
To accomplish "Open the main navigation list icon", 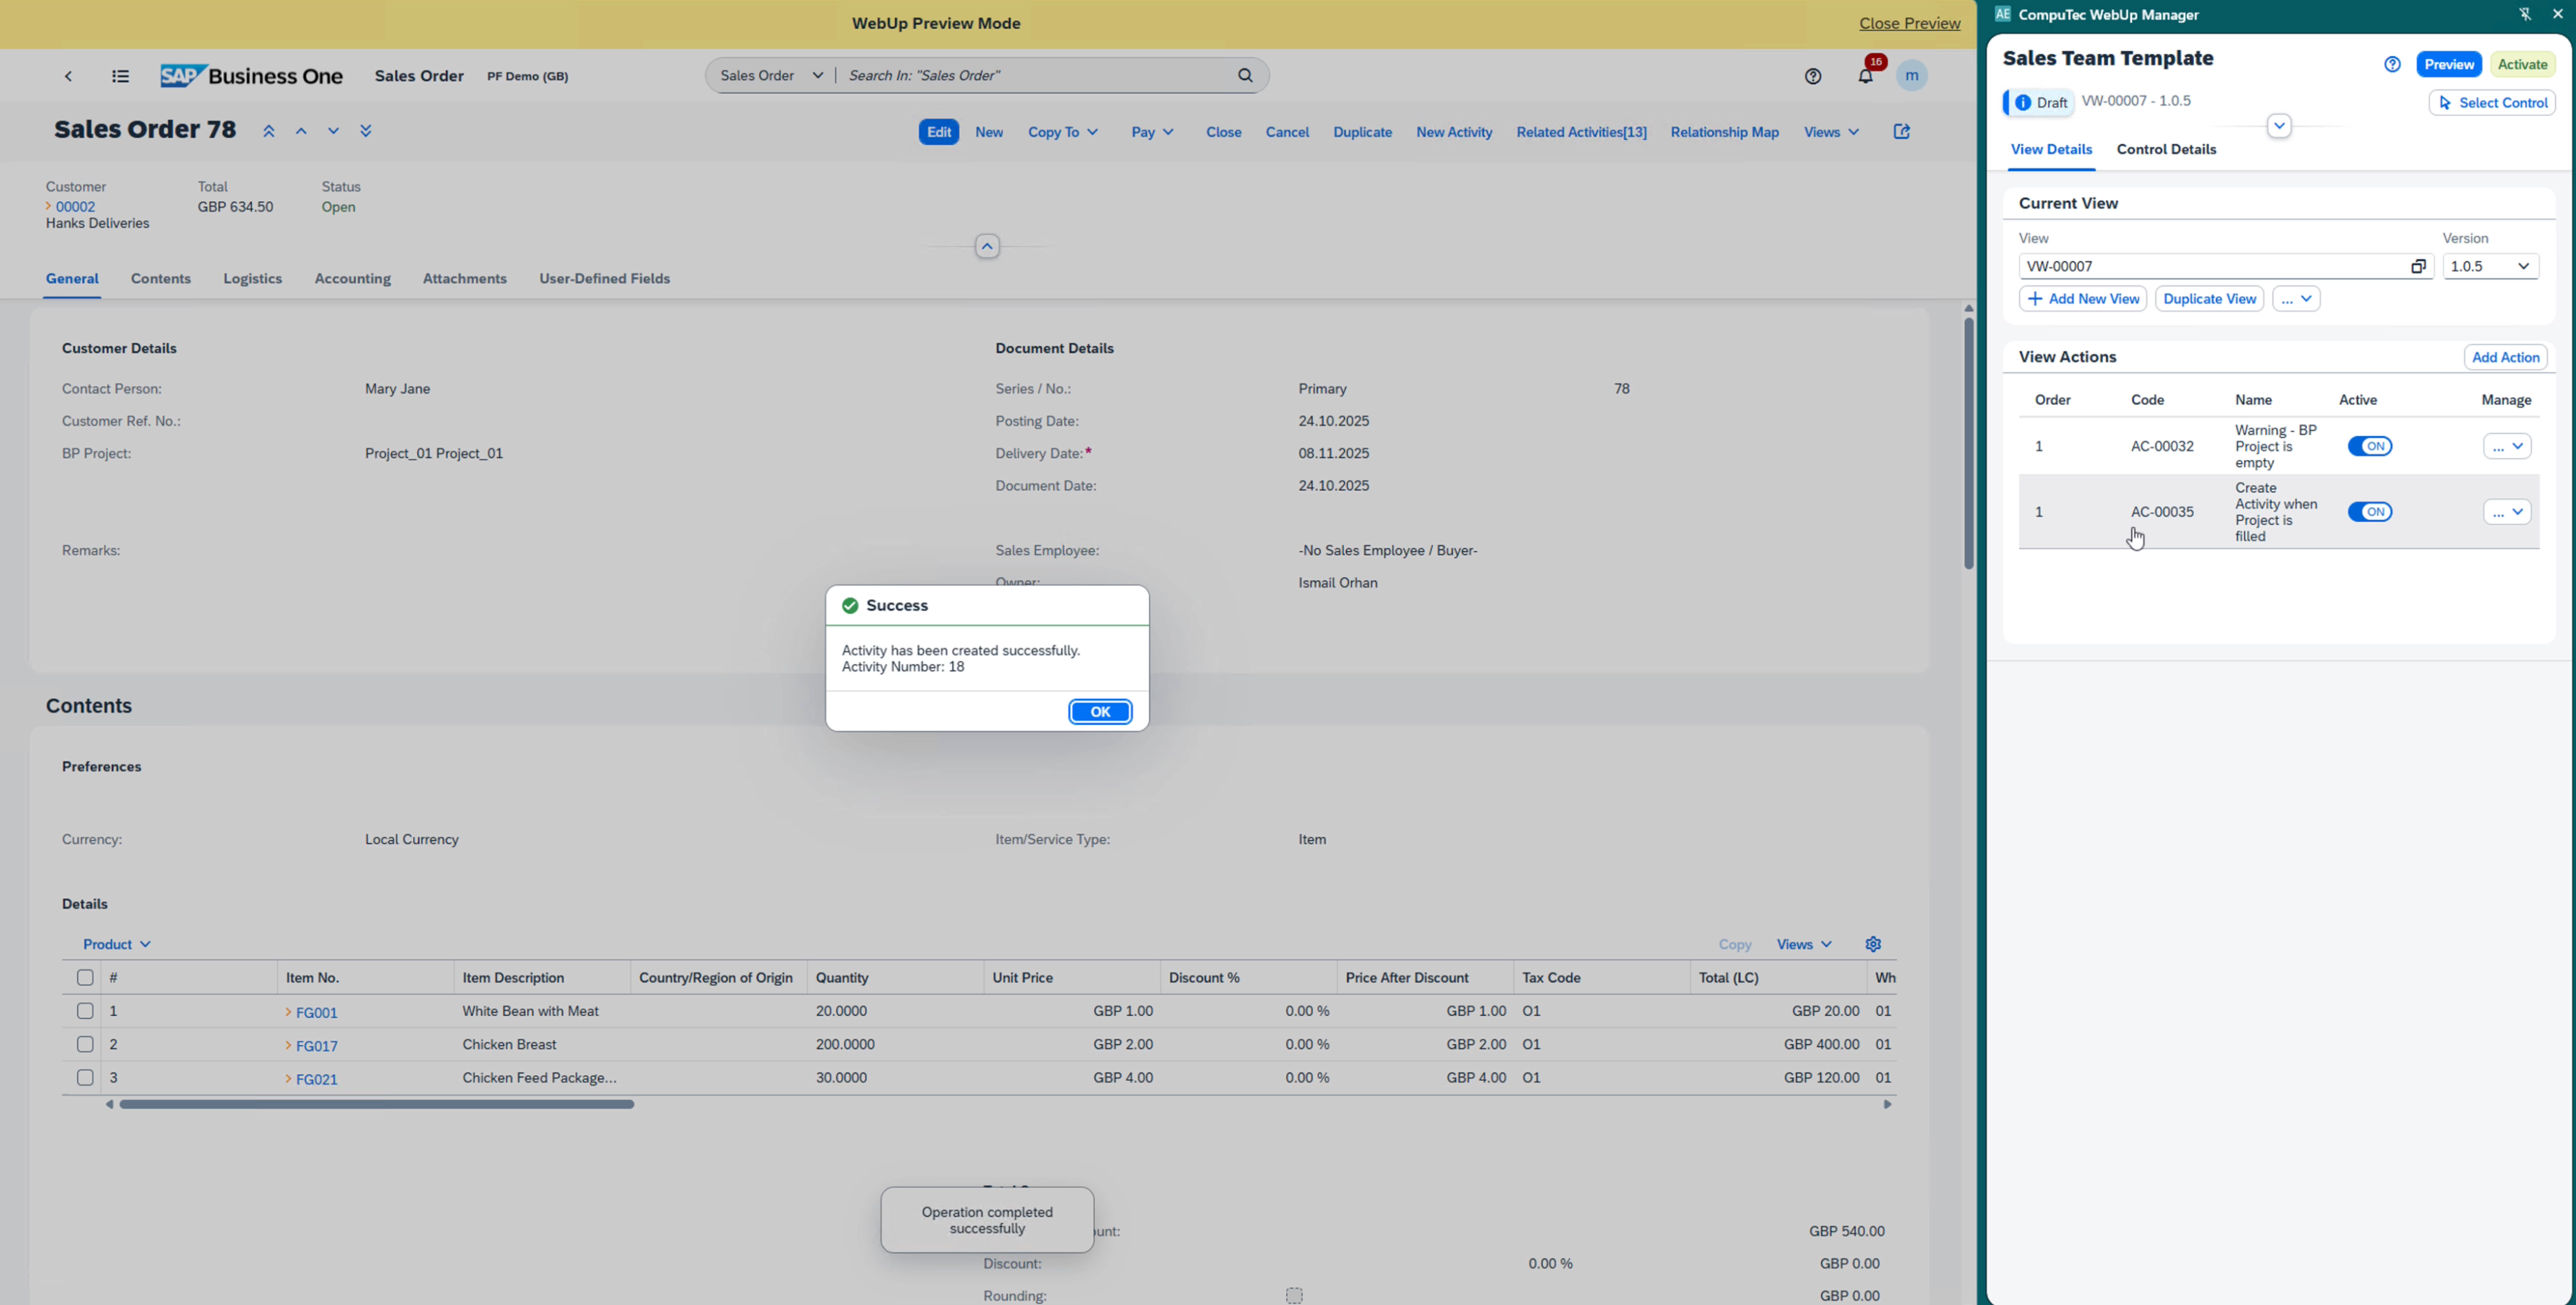I will 120,76.
